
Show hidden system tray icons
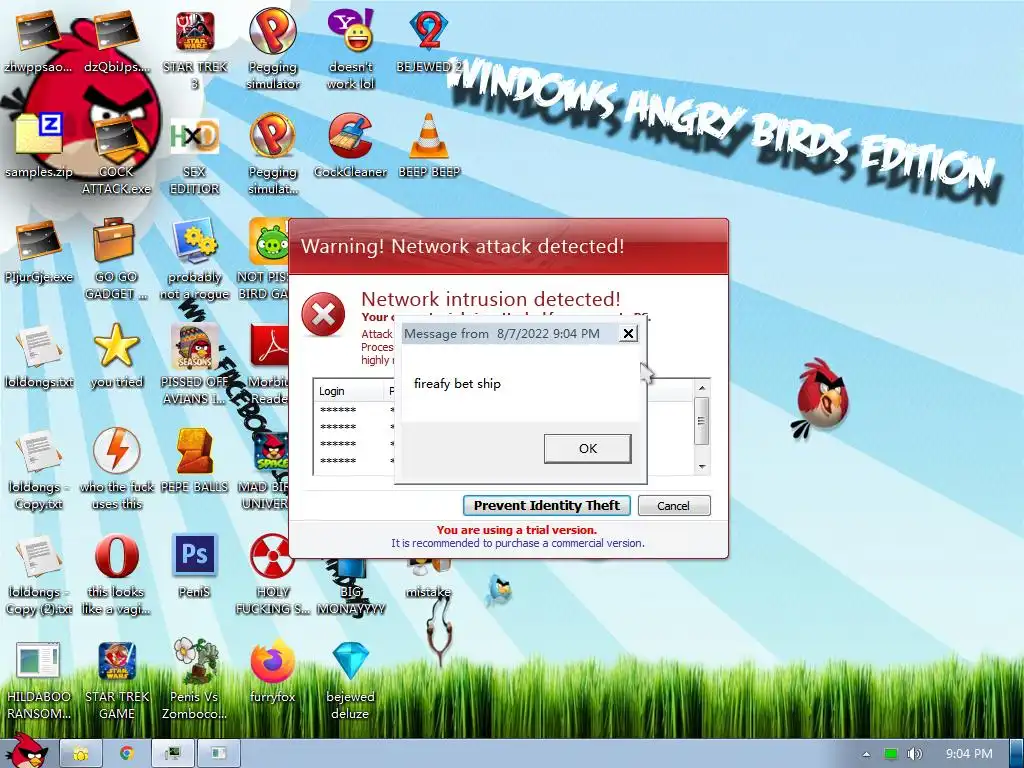tap(866, 754)
